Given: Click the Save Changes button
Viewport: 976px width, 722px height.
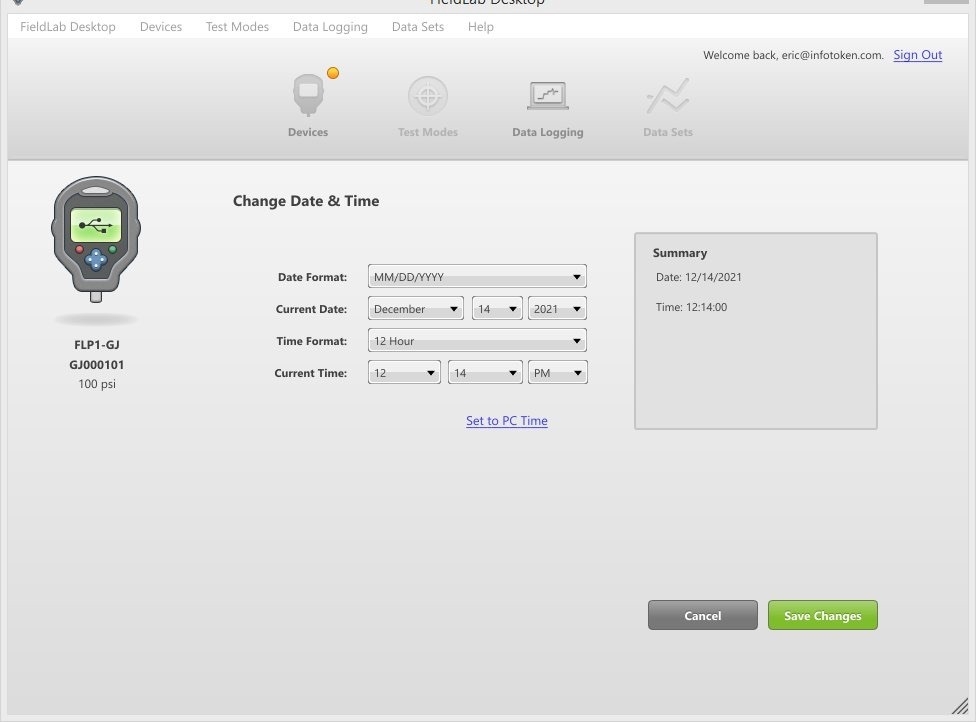Looking at the screenshot, I should click(822, 615).
